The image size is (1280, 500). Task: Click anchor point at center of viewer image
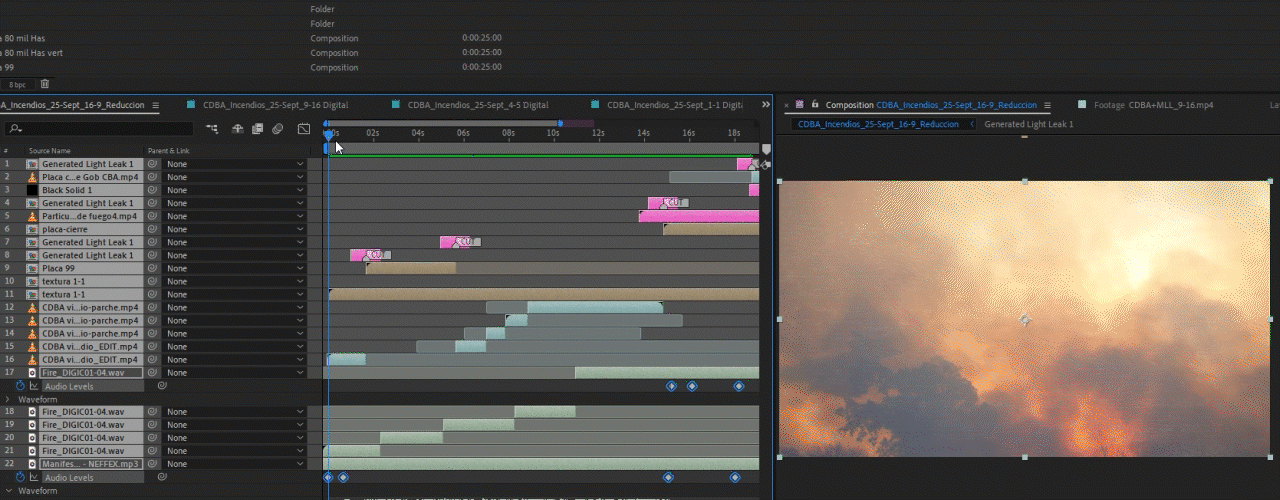[x=1024, y=320]
